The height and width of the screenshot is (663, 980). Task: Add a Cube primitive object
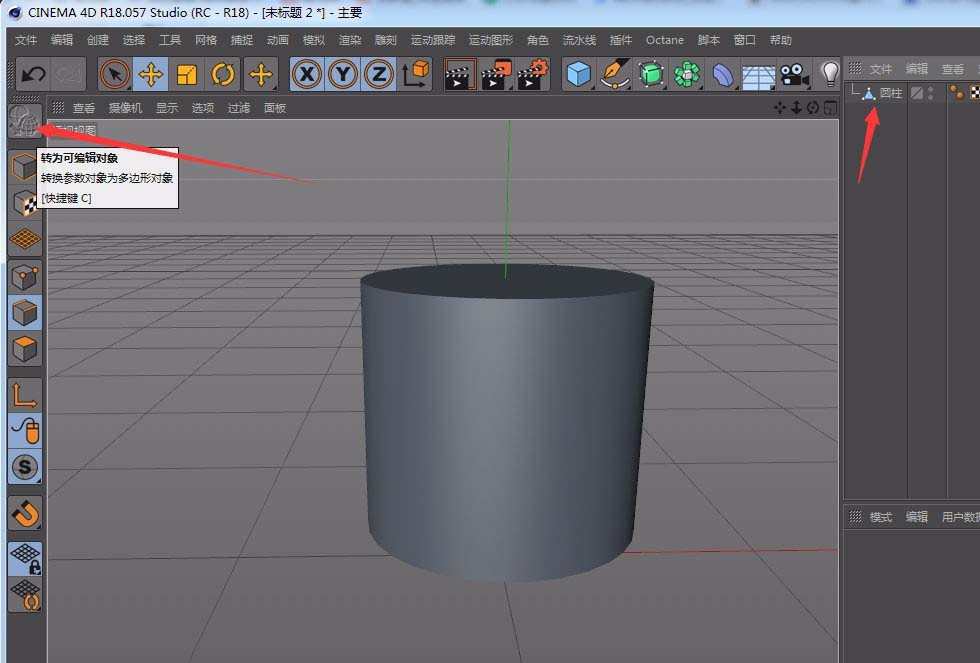579,75
